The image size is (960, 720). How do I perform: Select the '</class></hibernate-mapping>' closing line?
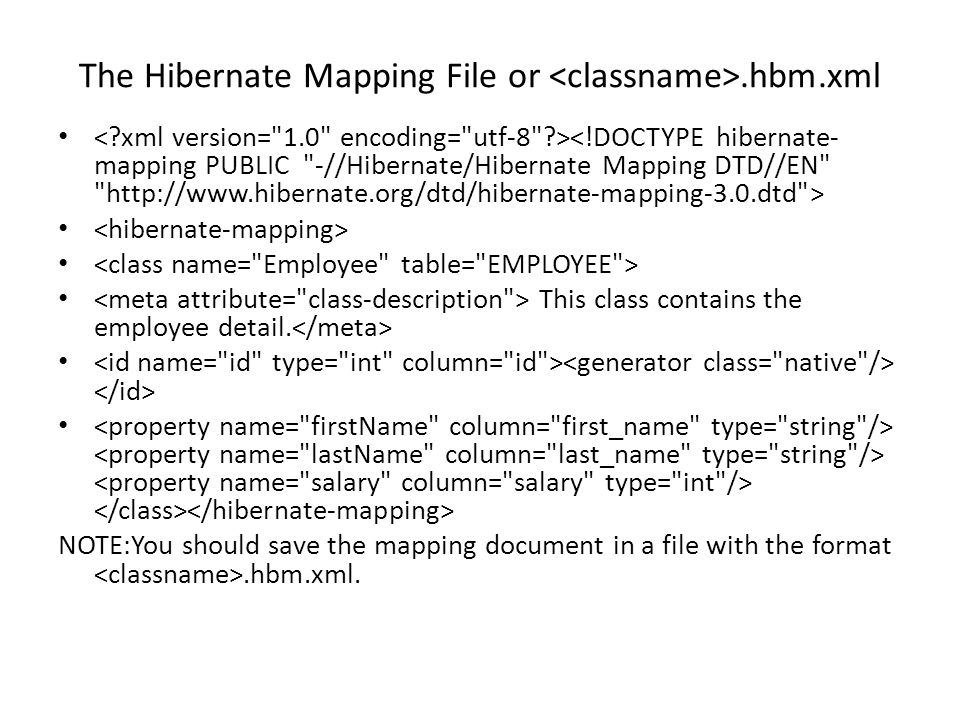(x=274, y=511)
